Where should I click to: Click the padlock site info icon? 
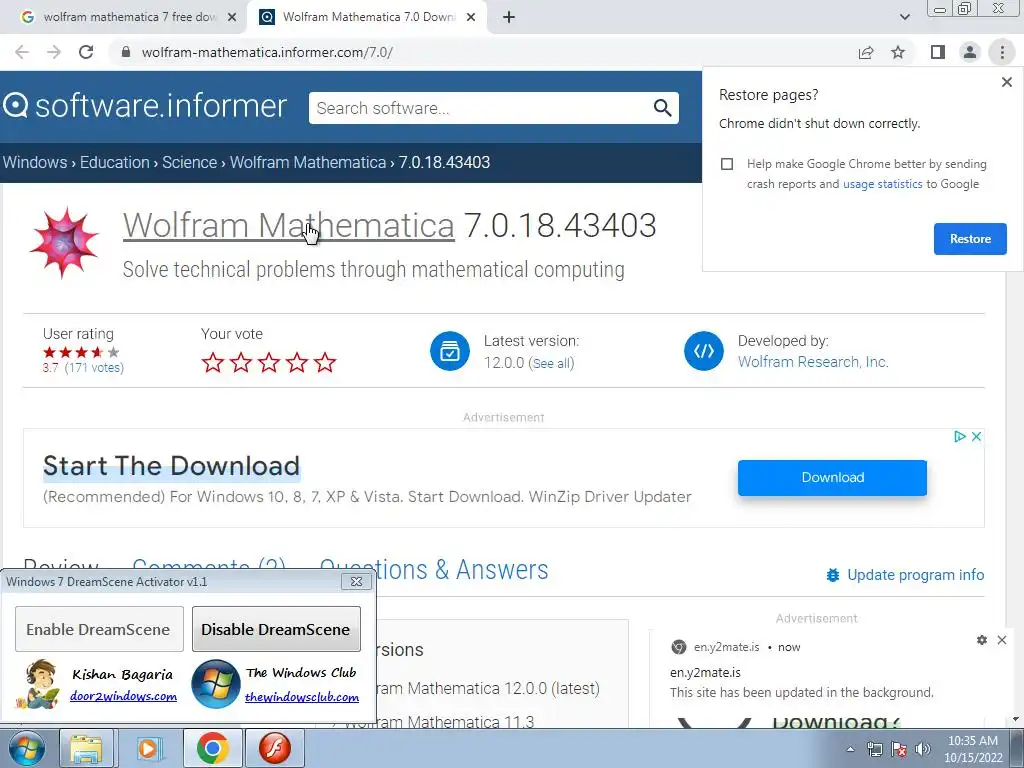coord(126,52)
